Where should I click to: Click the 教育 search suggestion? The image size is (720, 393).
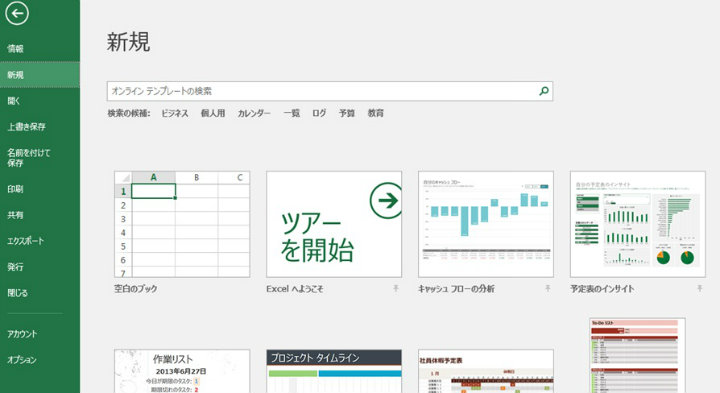coord(376,113)
